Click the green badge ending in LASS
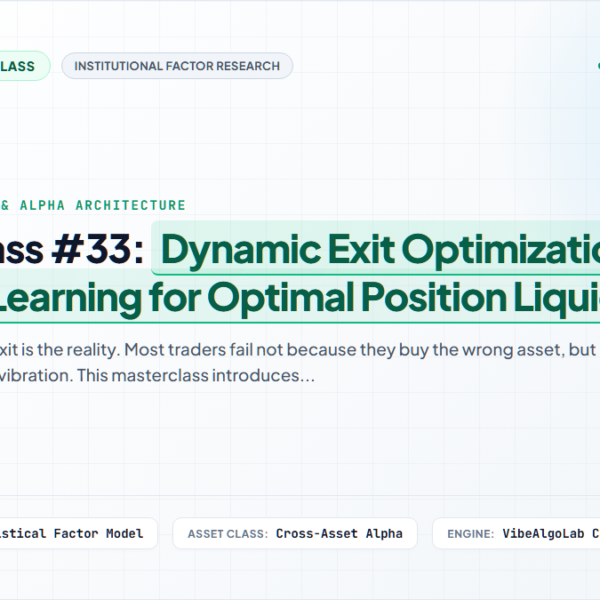This screenshot has width=600, height=600. click(x=24, y=66)
